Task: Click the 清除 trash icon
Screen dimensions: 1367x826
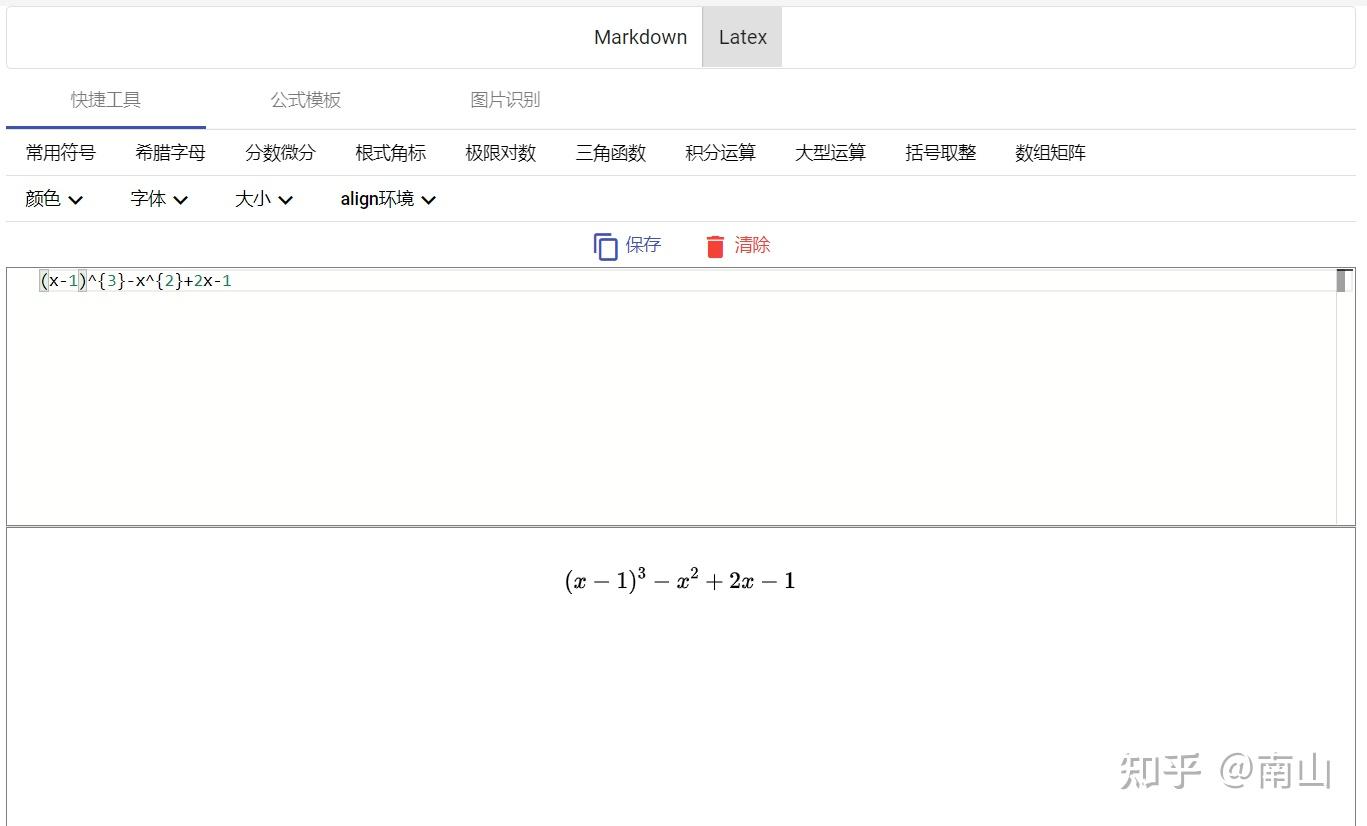Action: 714,245
